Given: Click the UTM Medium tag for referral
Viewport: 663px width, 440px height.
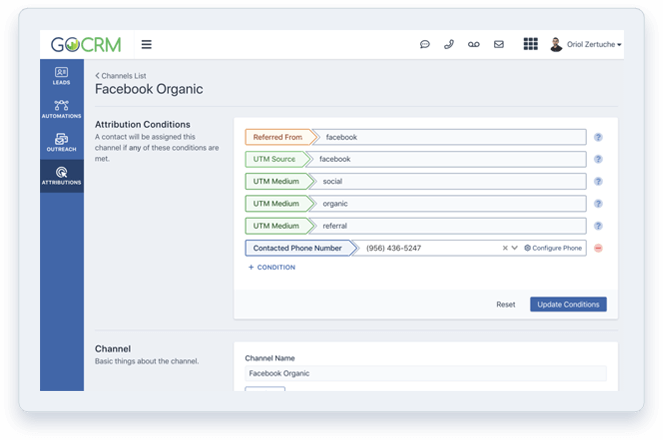Looking at the screenshot, I should point(279,226).
